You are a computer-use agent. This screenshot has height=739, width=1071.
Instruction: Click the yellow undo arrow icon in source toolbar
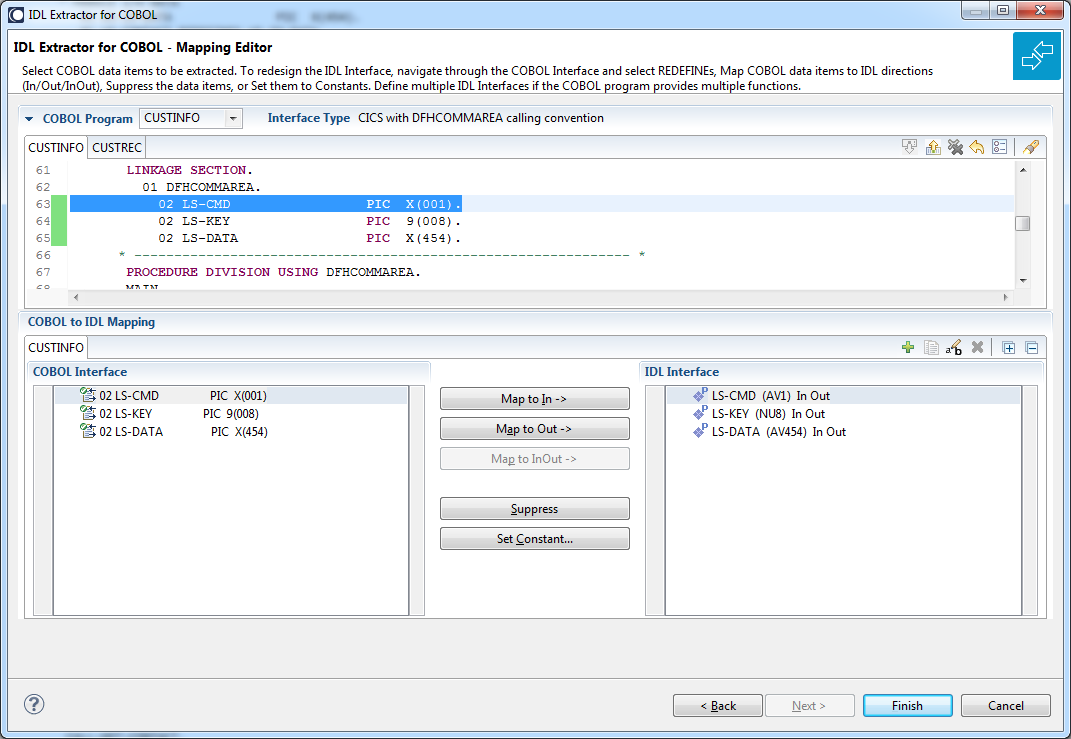[977, 147]
